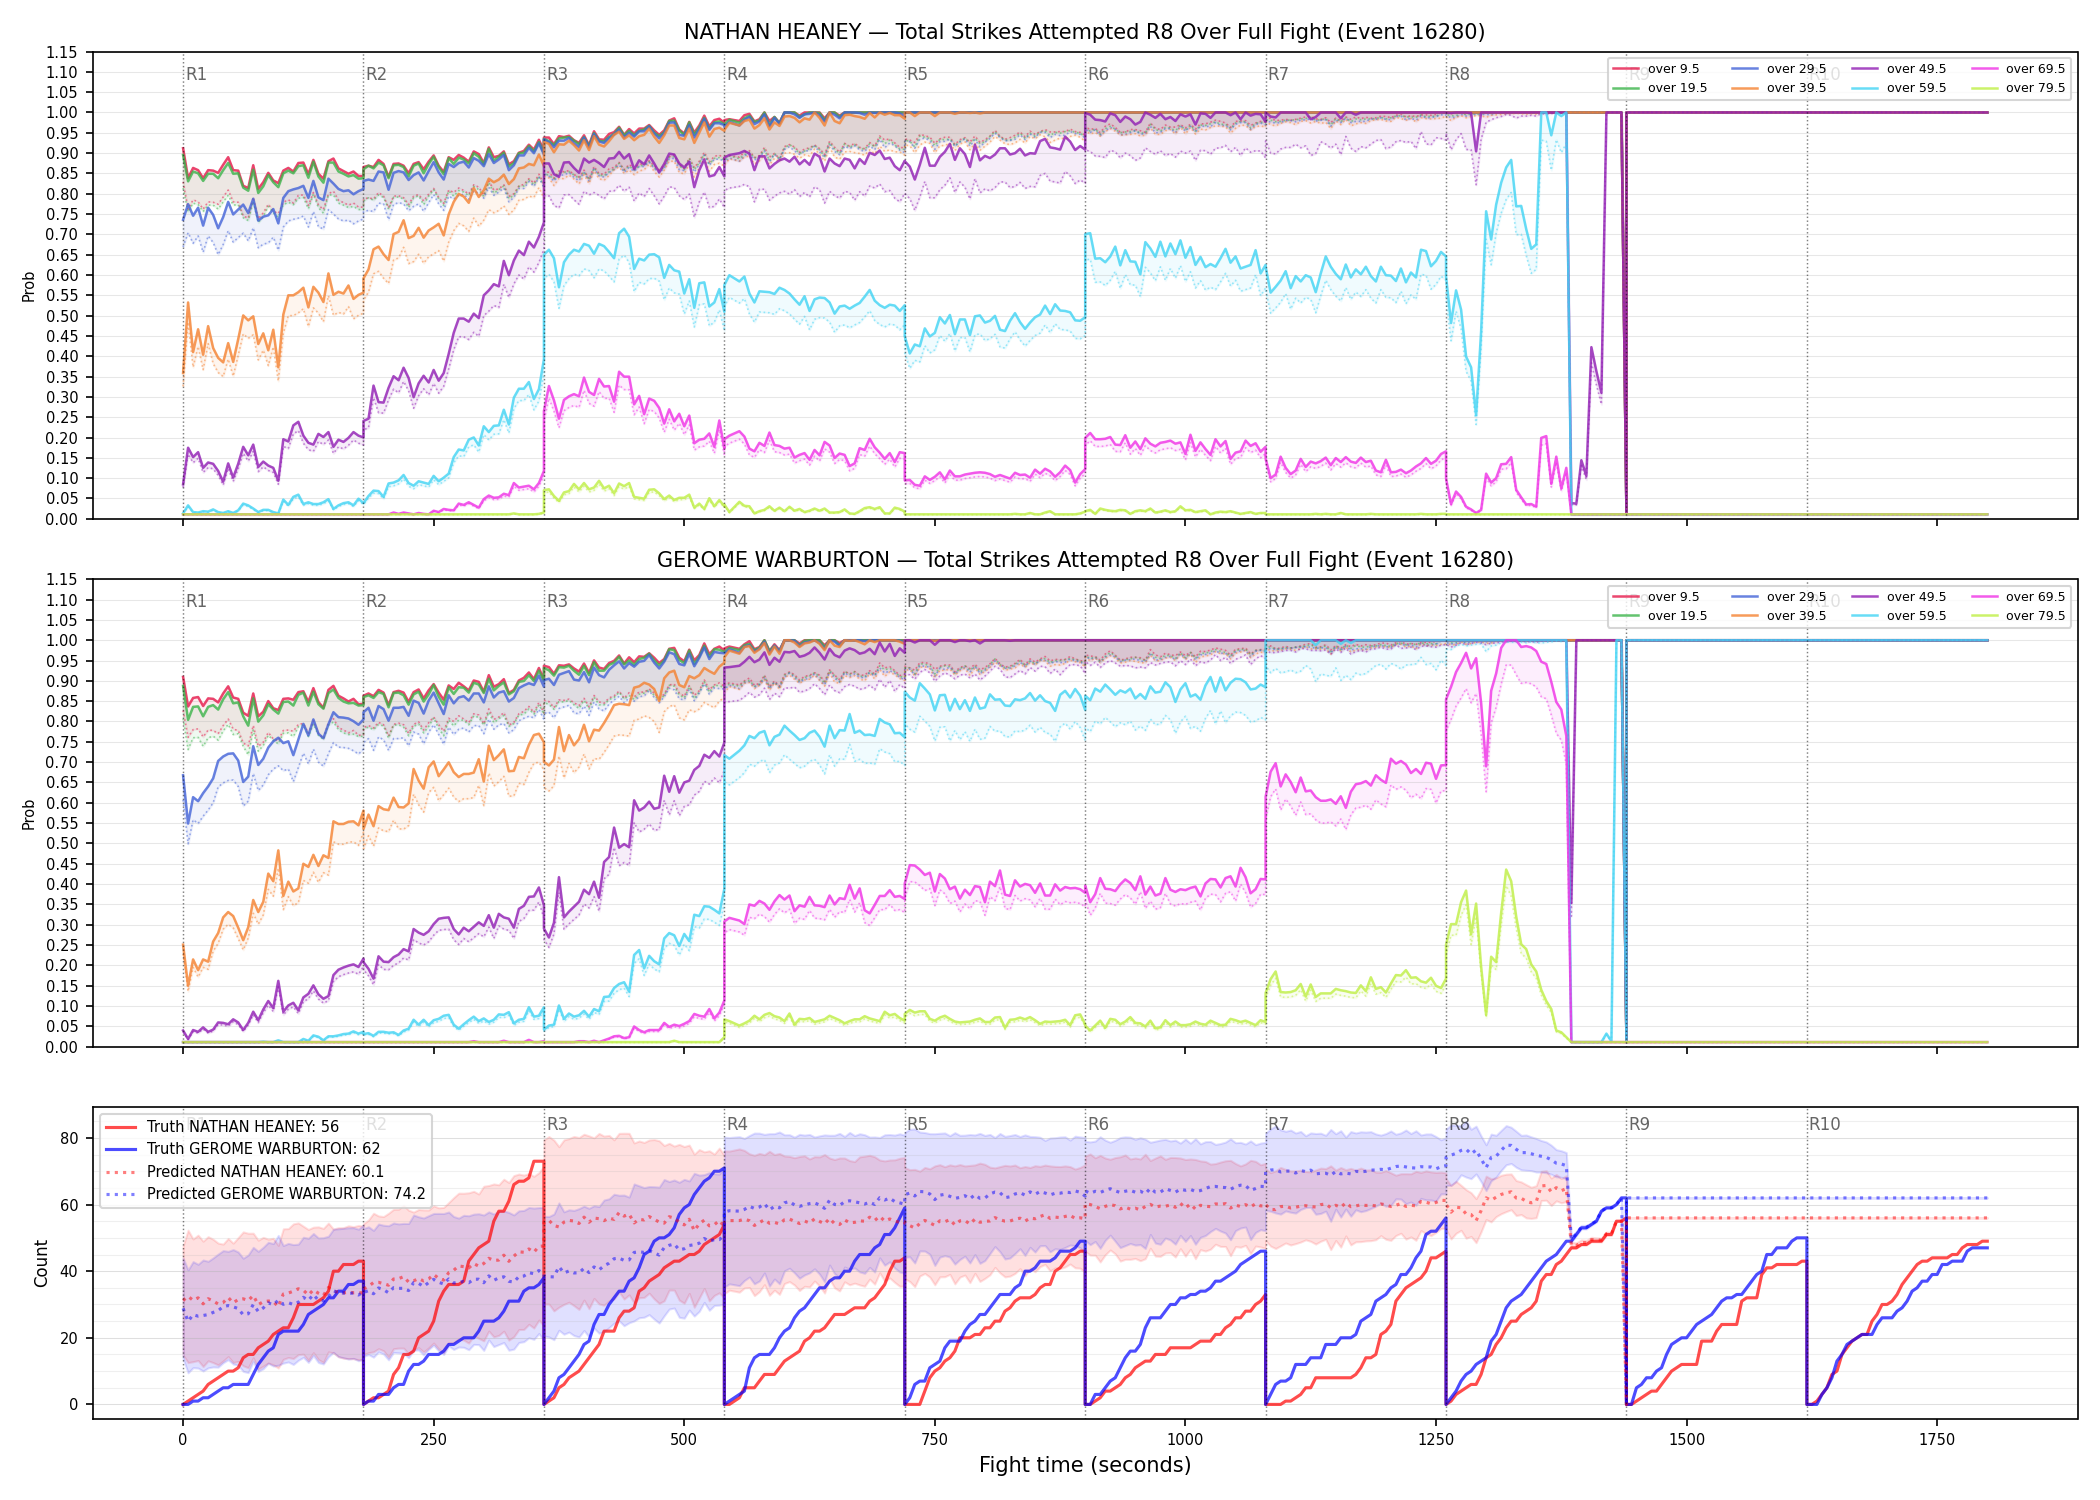Click the R3 round marker in Nathan Heaney chart
This screenshot has width=2100, height=1500.
point(557,74)
